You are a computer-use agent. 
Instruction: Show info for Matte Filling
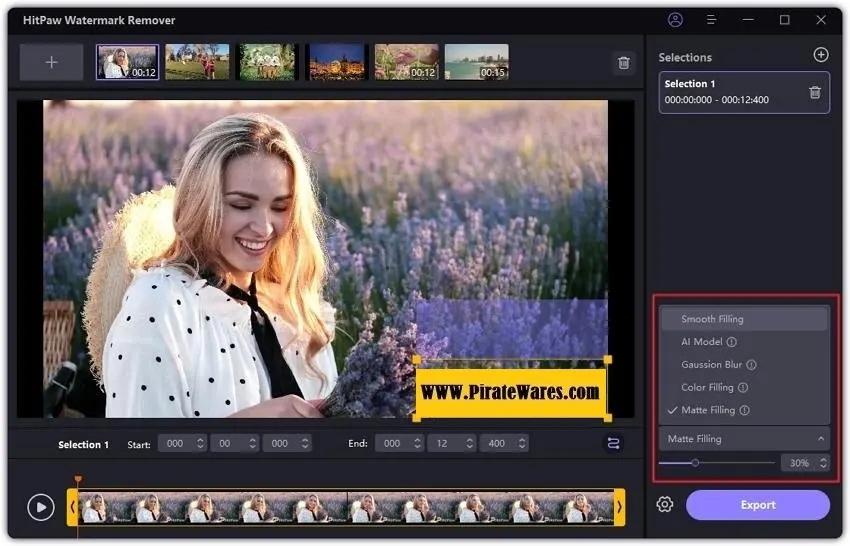(744, 410)
